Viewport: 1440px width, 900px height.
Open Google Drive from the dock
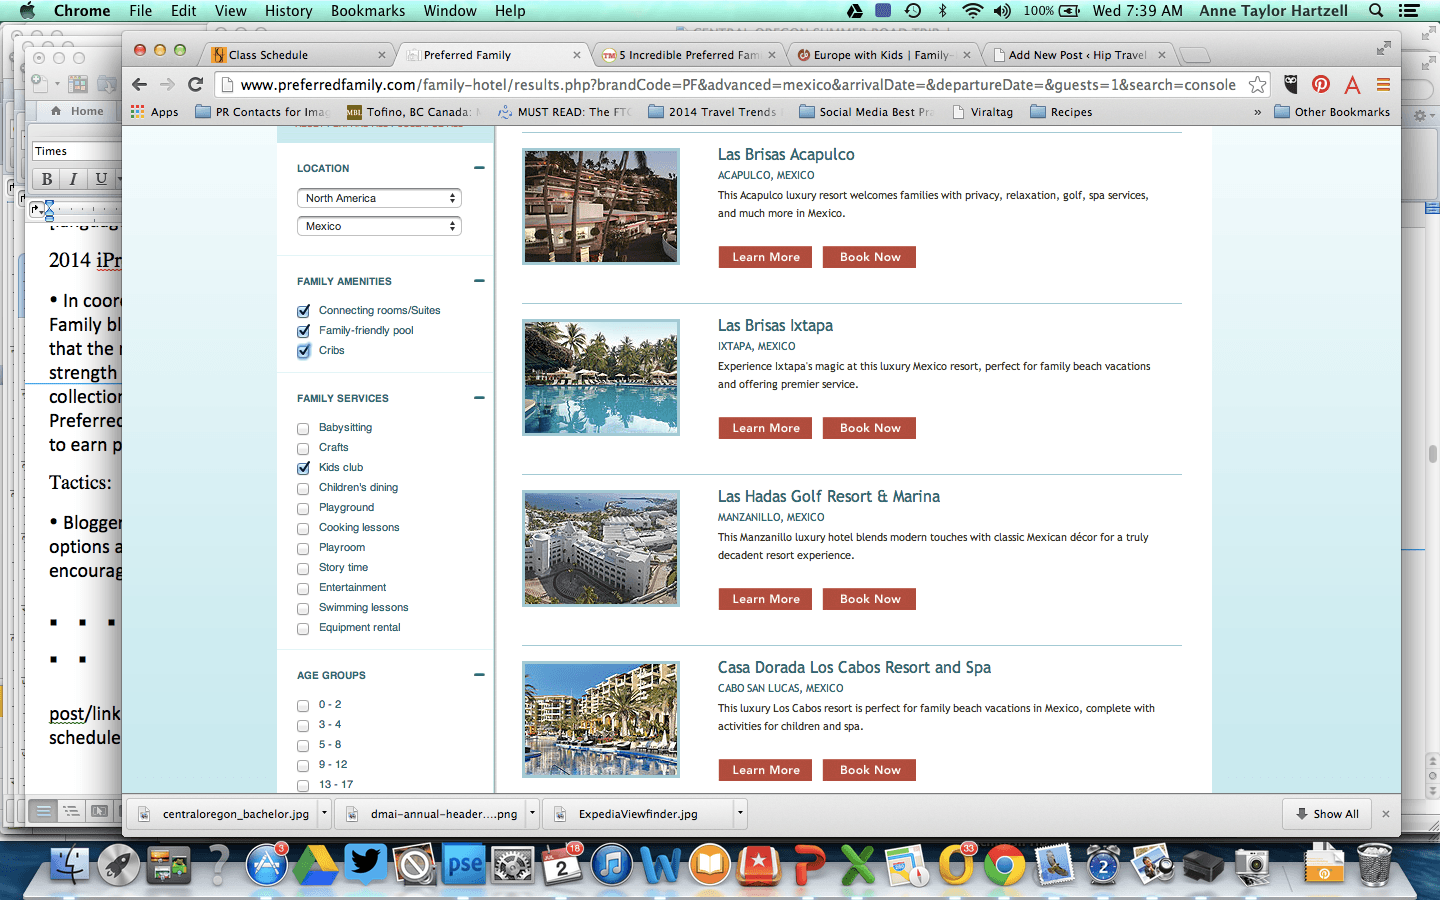(316, 864)
